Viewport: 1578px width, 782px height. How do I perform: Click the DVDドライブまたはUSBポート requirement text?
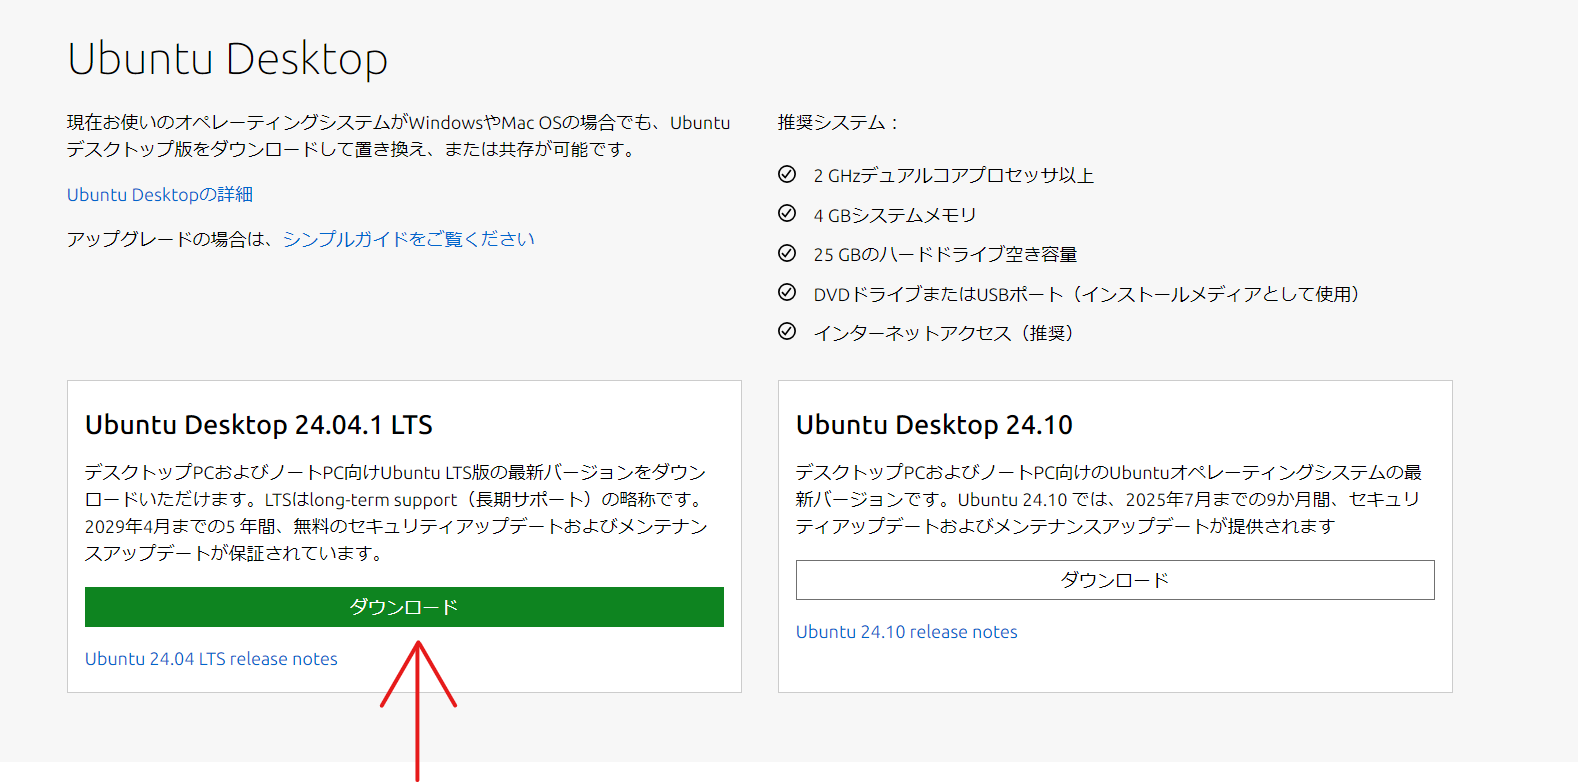[1087, 294]
